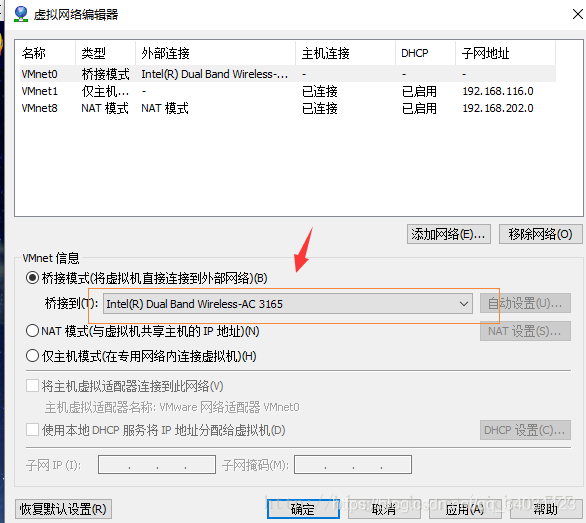Open NAT 设置(S)... button
Viewport: 586px width, 523px height.
tap(525, 331)
